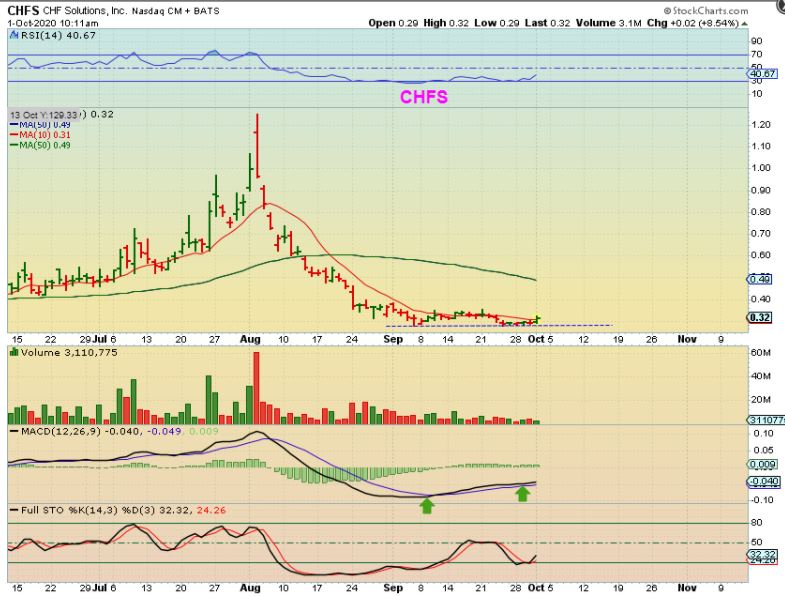Click the 0.49 moving-average tag on price axis
Image resolution: width=785 pixels, height=596 pixels.
760,279
